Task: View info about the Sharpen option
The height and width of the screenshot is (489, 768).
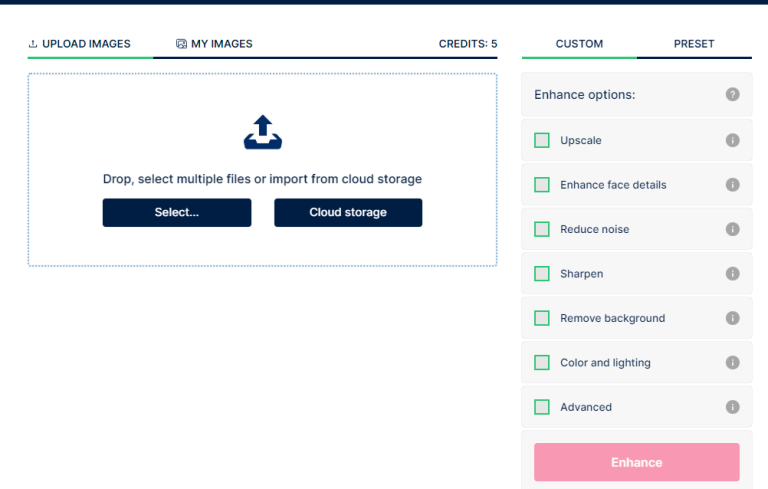Action: [x=732, y=274]
